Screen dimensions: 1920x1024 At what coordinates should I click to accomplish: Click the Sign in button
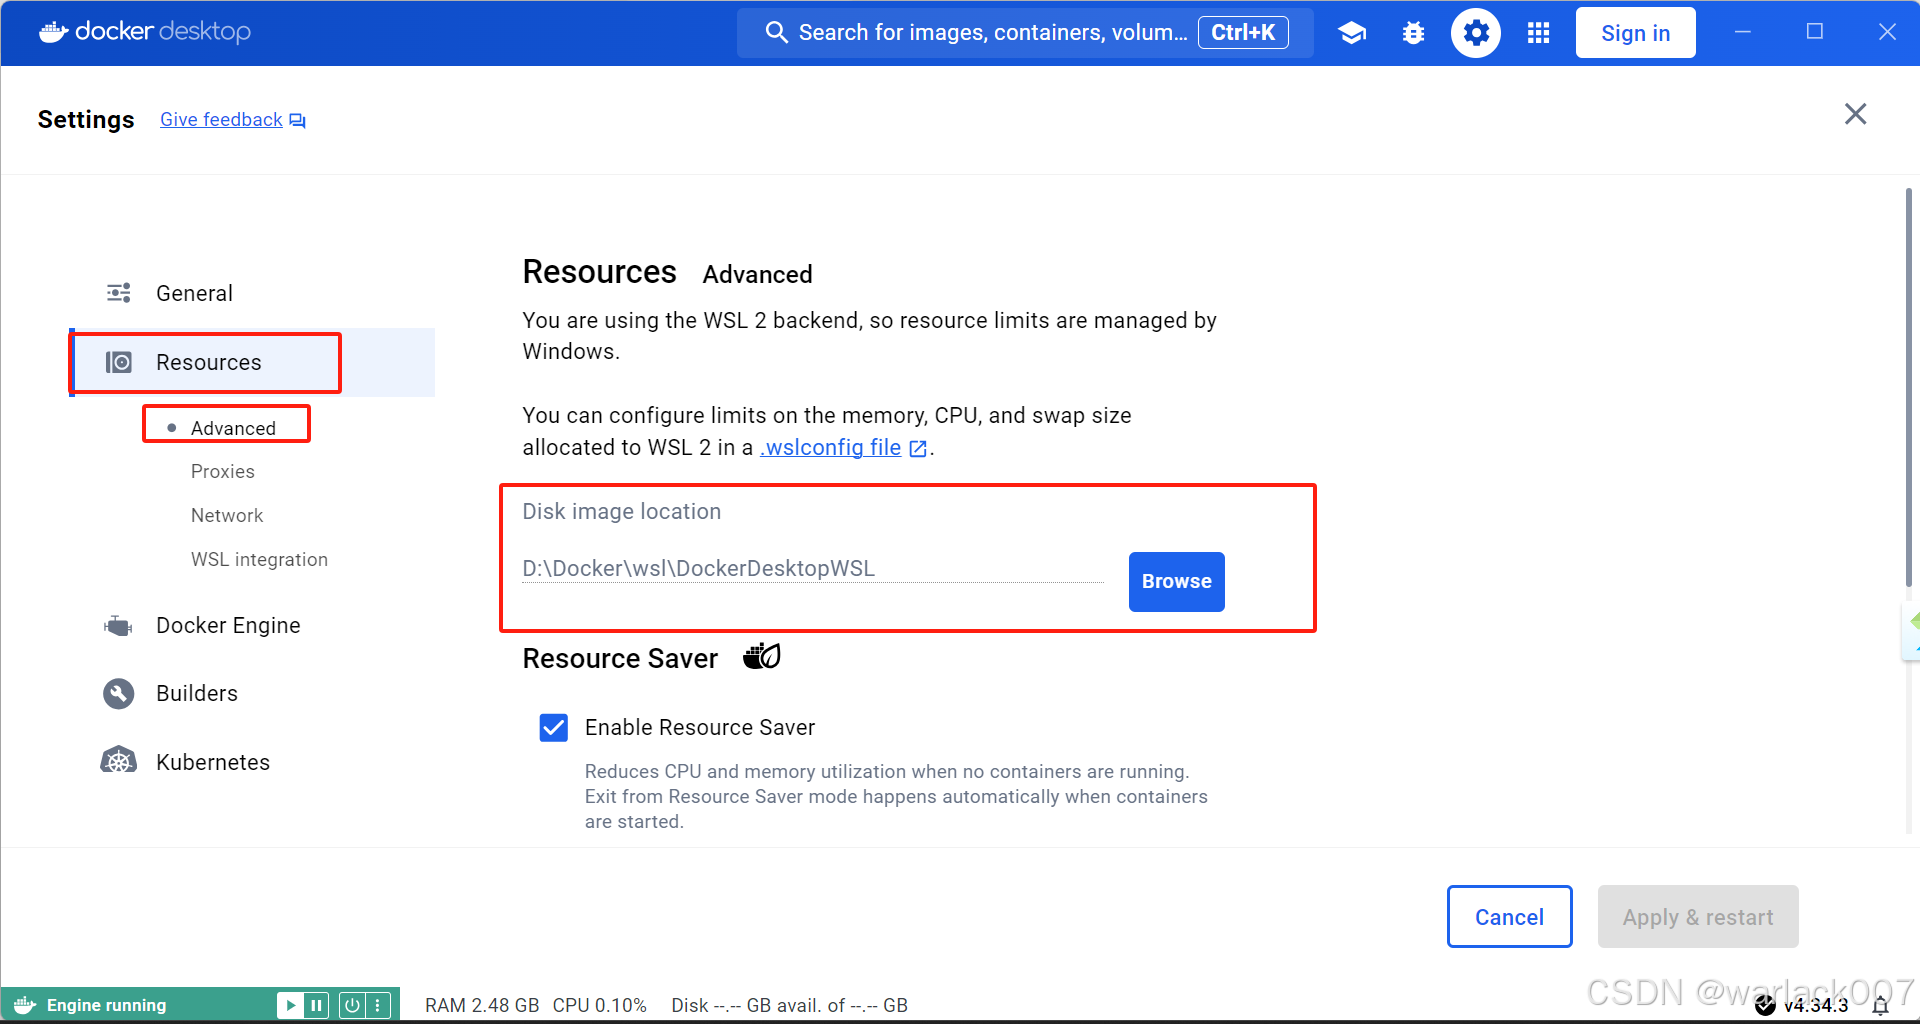click(1635, 33)
